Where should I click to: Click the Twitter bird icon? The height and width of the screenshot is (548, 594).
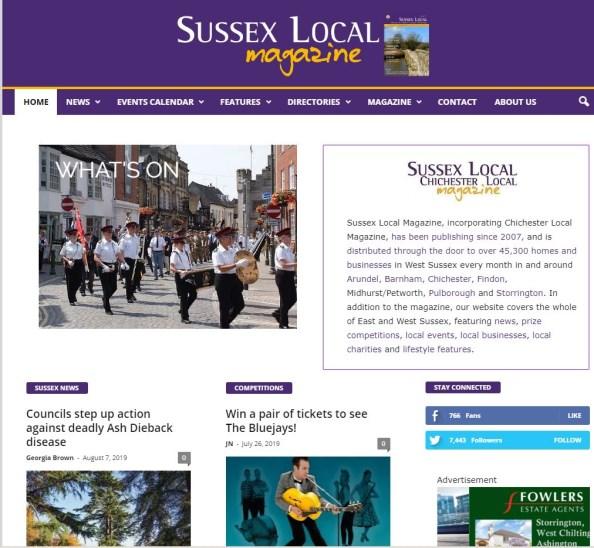point(435,440)
